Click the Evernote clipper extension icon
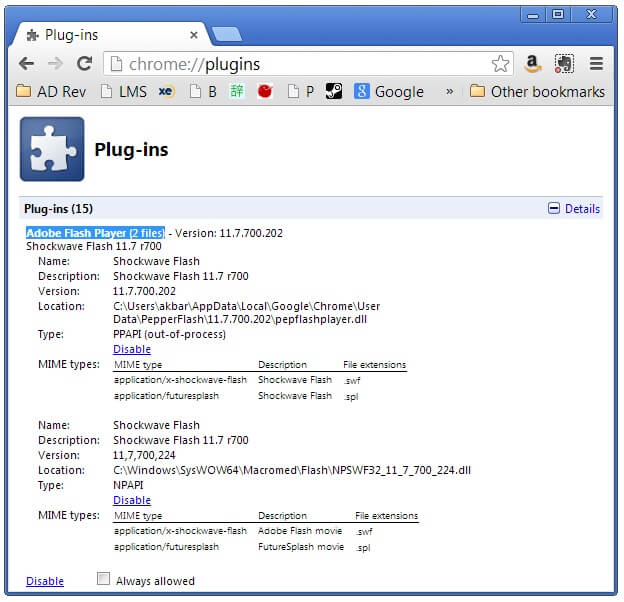This screenshot has width=624, height=602. pyautogui.click(x=564, y=64)
